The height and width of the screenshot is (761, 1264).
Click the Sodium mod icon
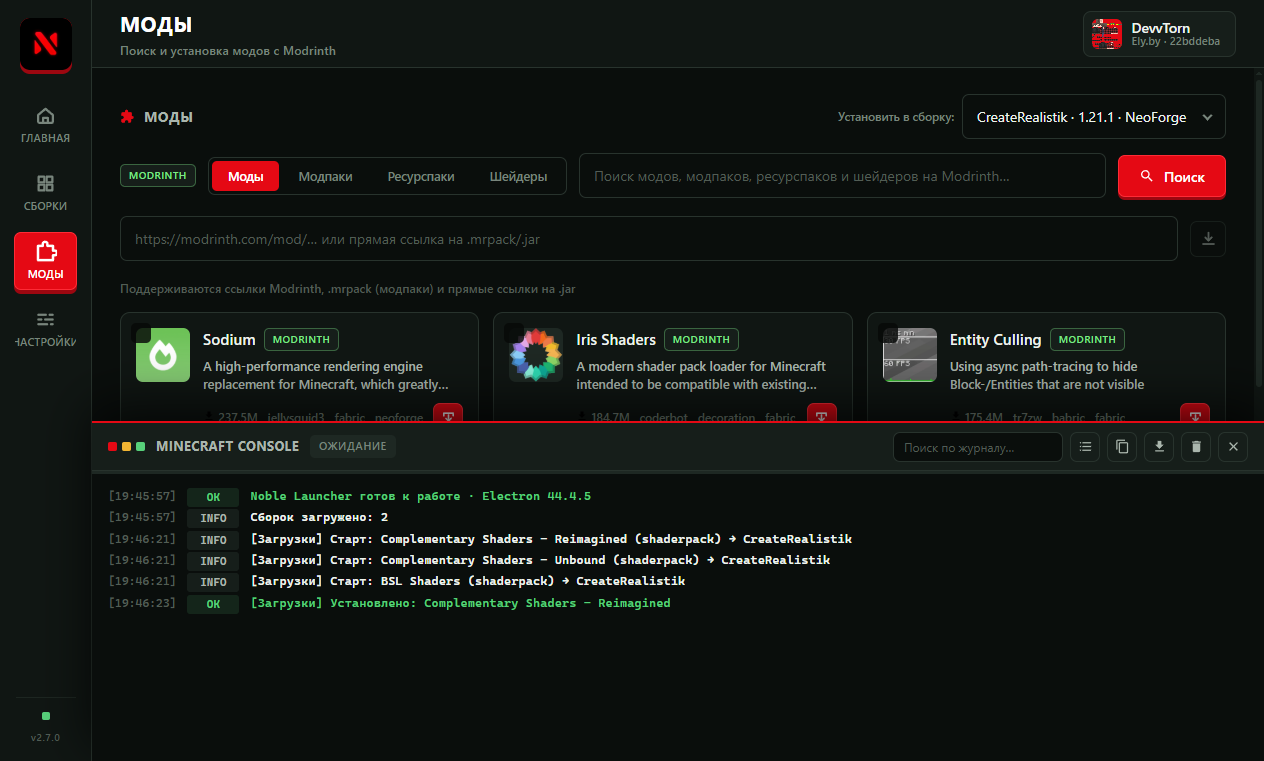click(x=162, y=354)
